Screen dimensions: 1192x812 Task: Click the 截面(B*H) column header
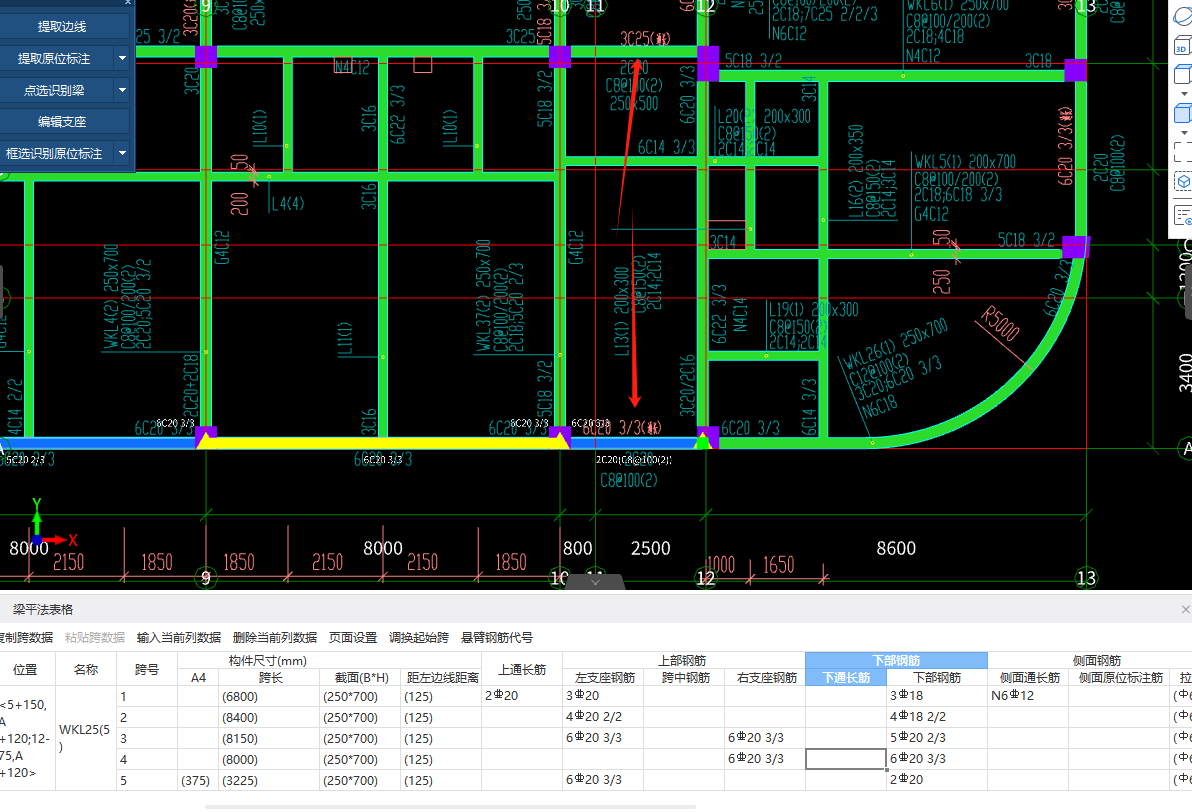coord(360,677)
